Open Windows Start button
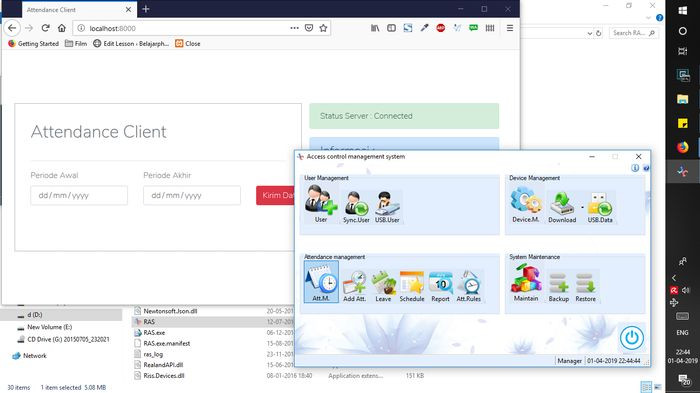This screenshot has height=393, width=700. pyautogui.click(x=682, y=10)
